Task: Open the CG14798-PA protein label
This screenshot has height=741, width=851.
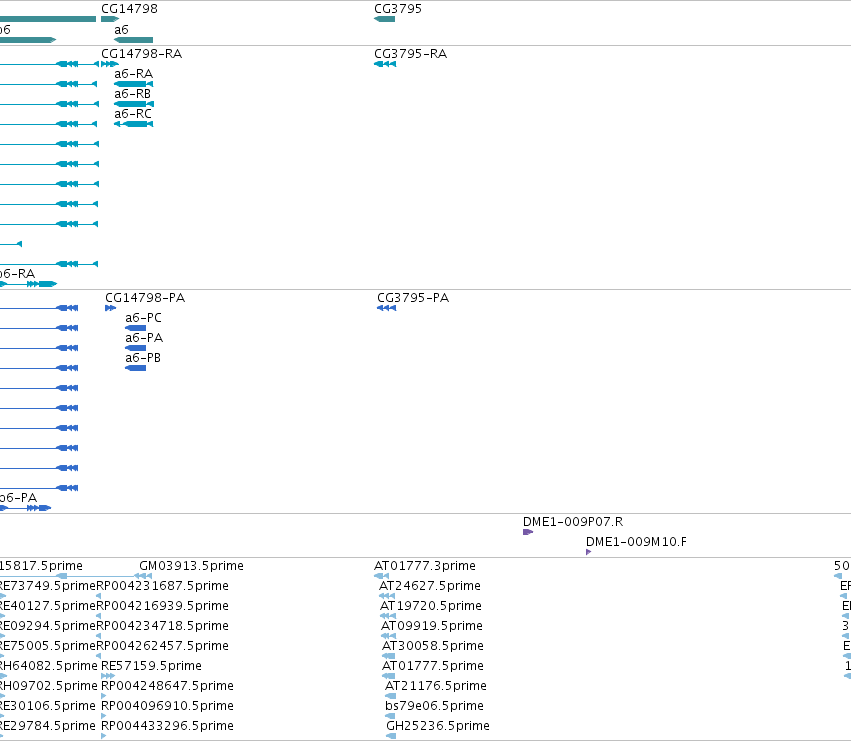Action: tap(145, 298)
